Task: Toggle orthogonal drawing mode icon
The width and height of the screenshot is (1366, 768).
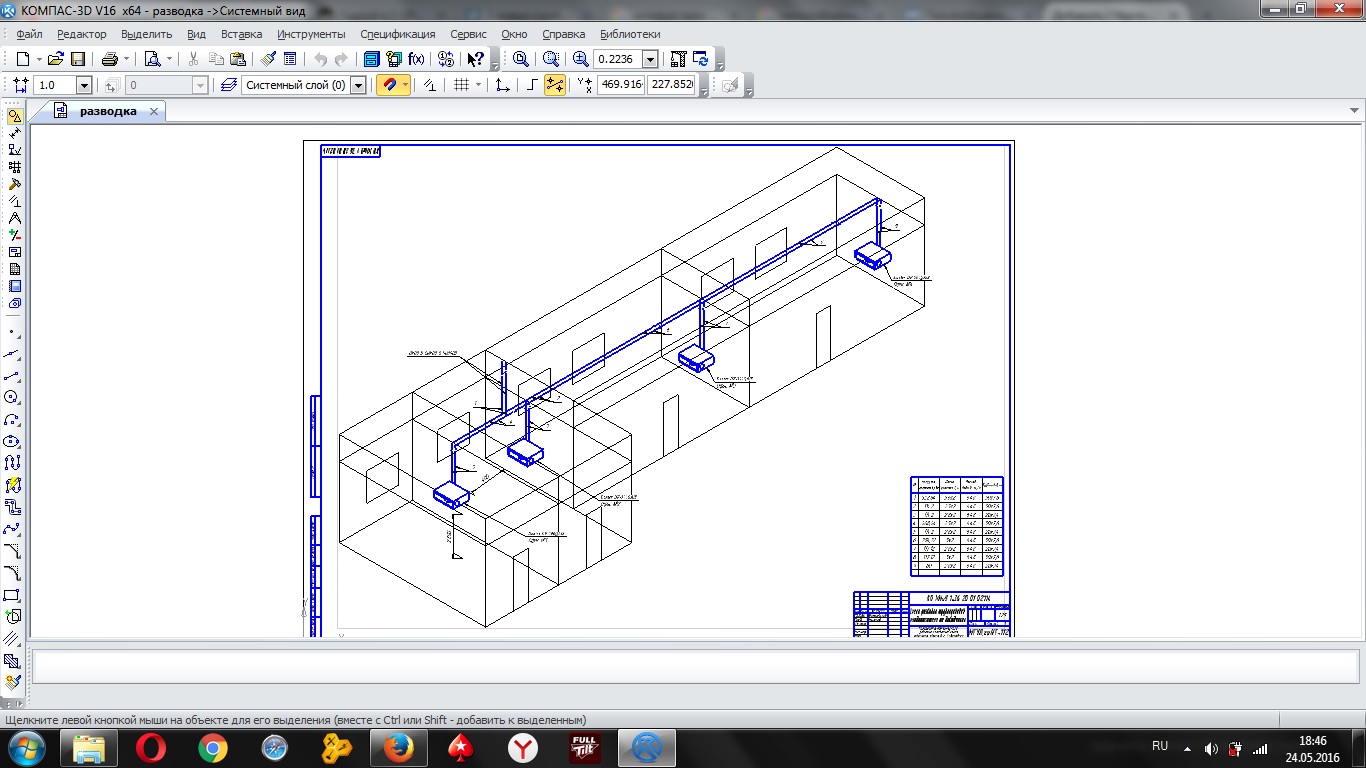Action: 532,85
